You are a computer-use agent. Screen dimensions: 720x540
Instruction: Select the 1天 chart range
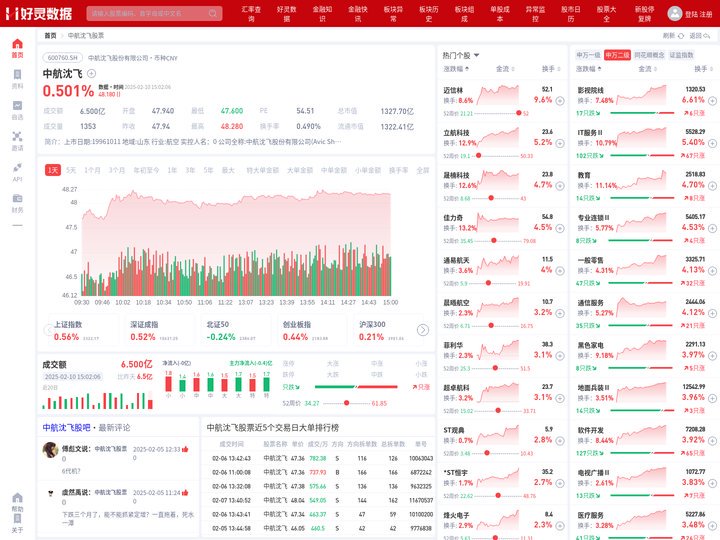tap(53, 170)
